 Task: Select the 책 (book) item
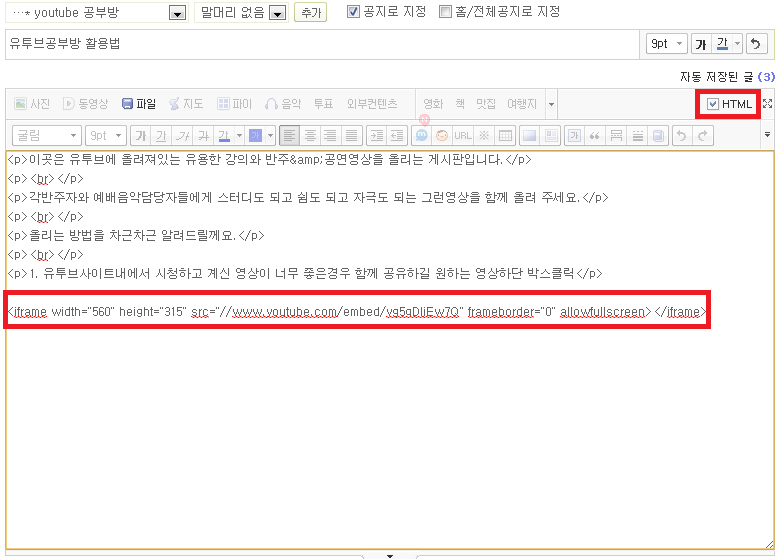(x=460, y=104)
